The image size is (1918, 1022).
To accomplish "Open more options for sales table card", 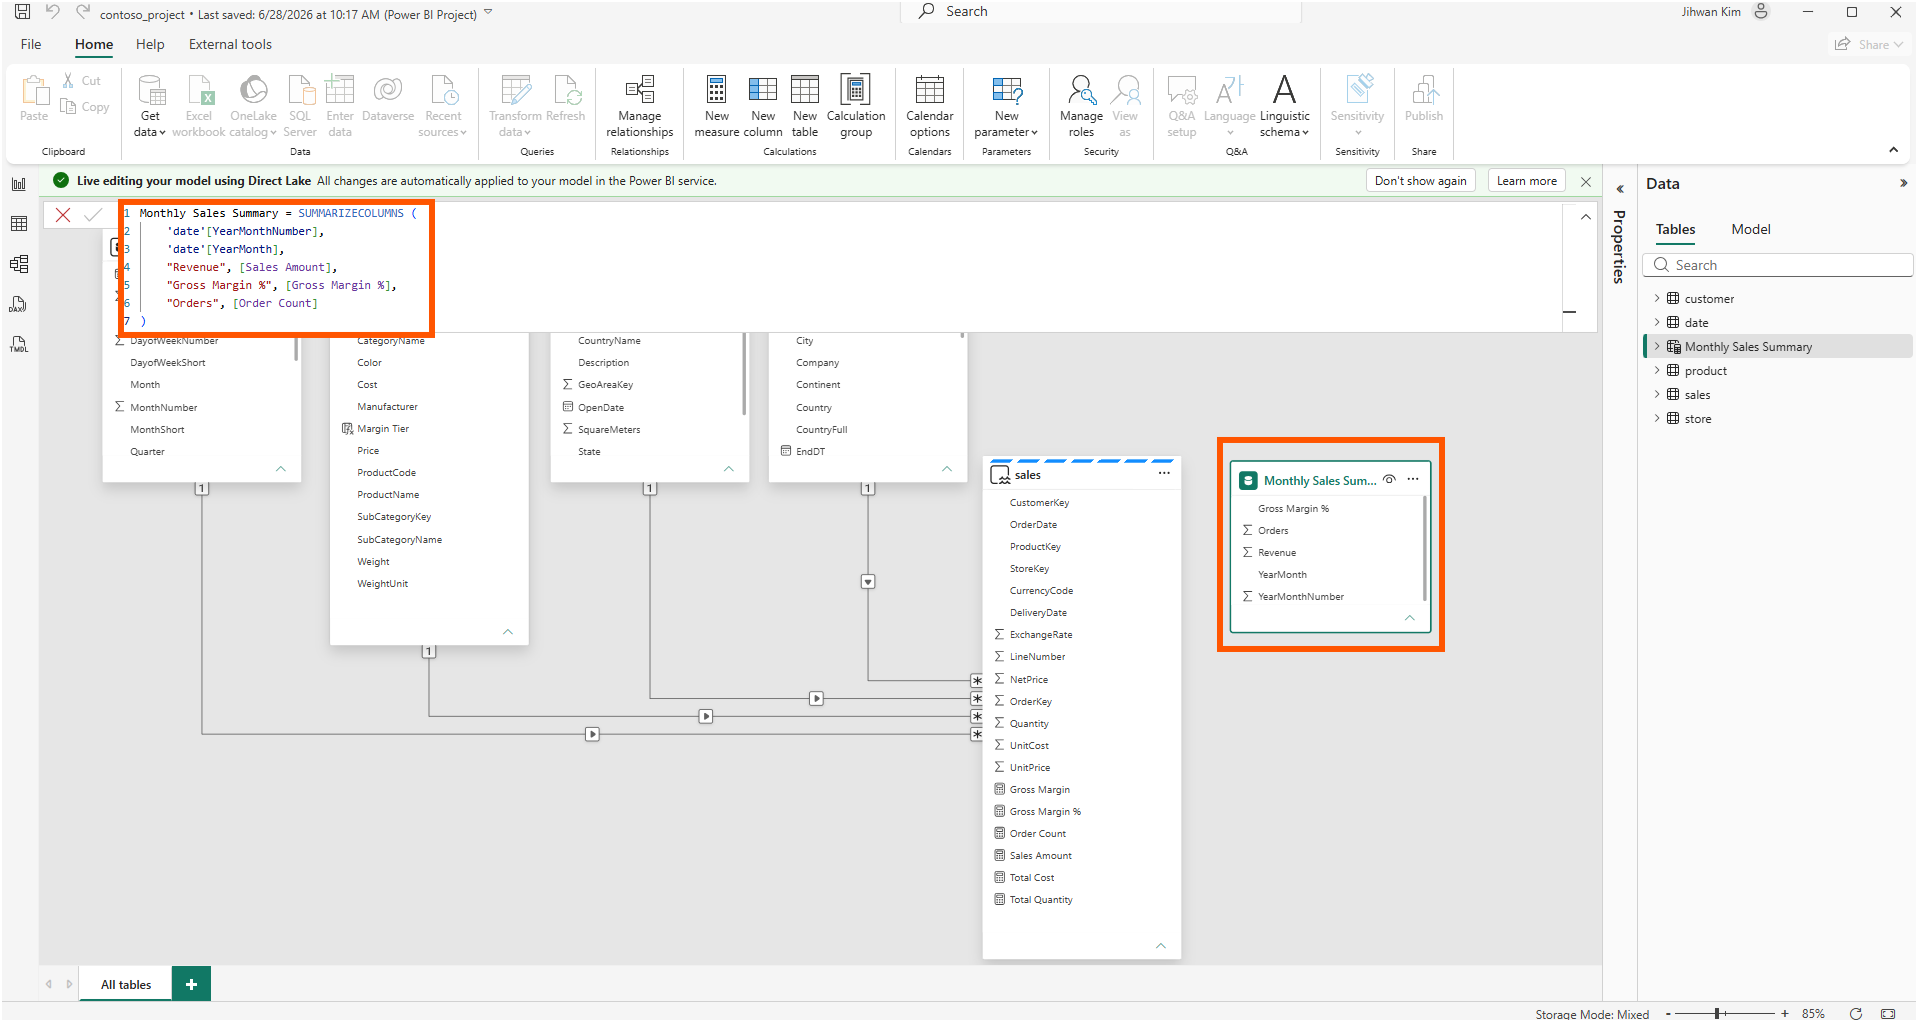I will (1164, 474).
